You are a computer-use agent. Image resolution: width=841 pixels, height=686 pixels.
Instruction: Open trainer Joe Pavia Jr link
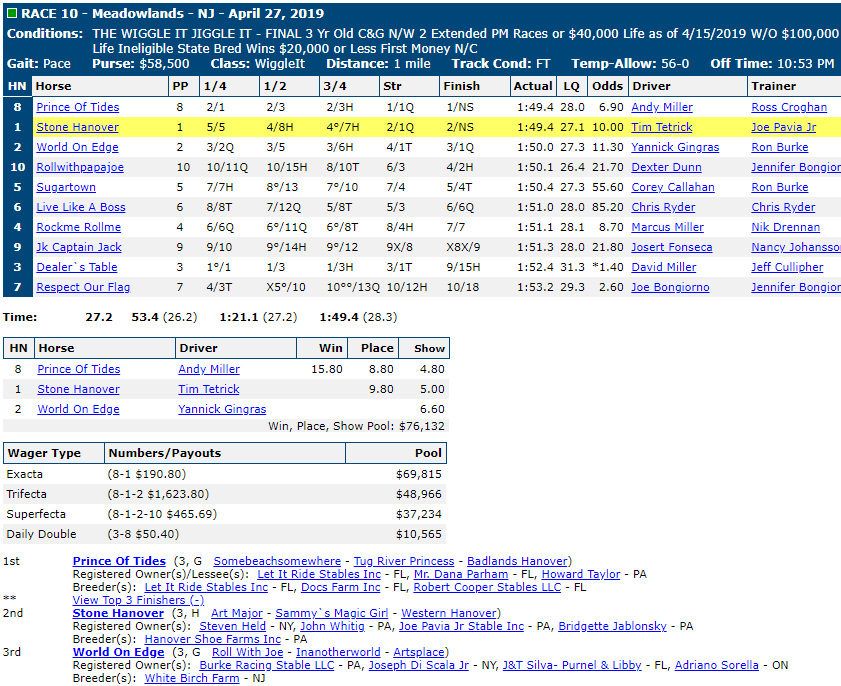click(x=784, y=127)
